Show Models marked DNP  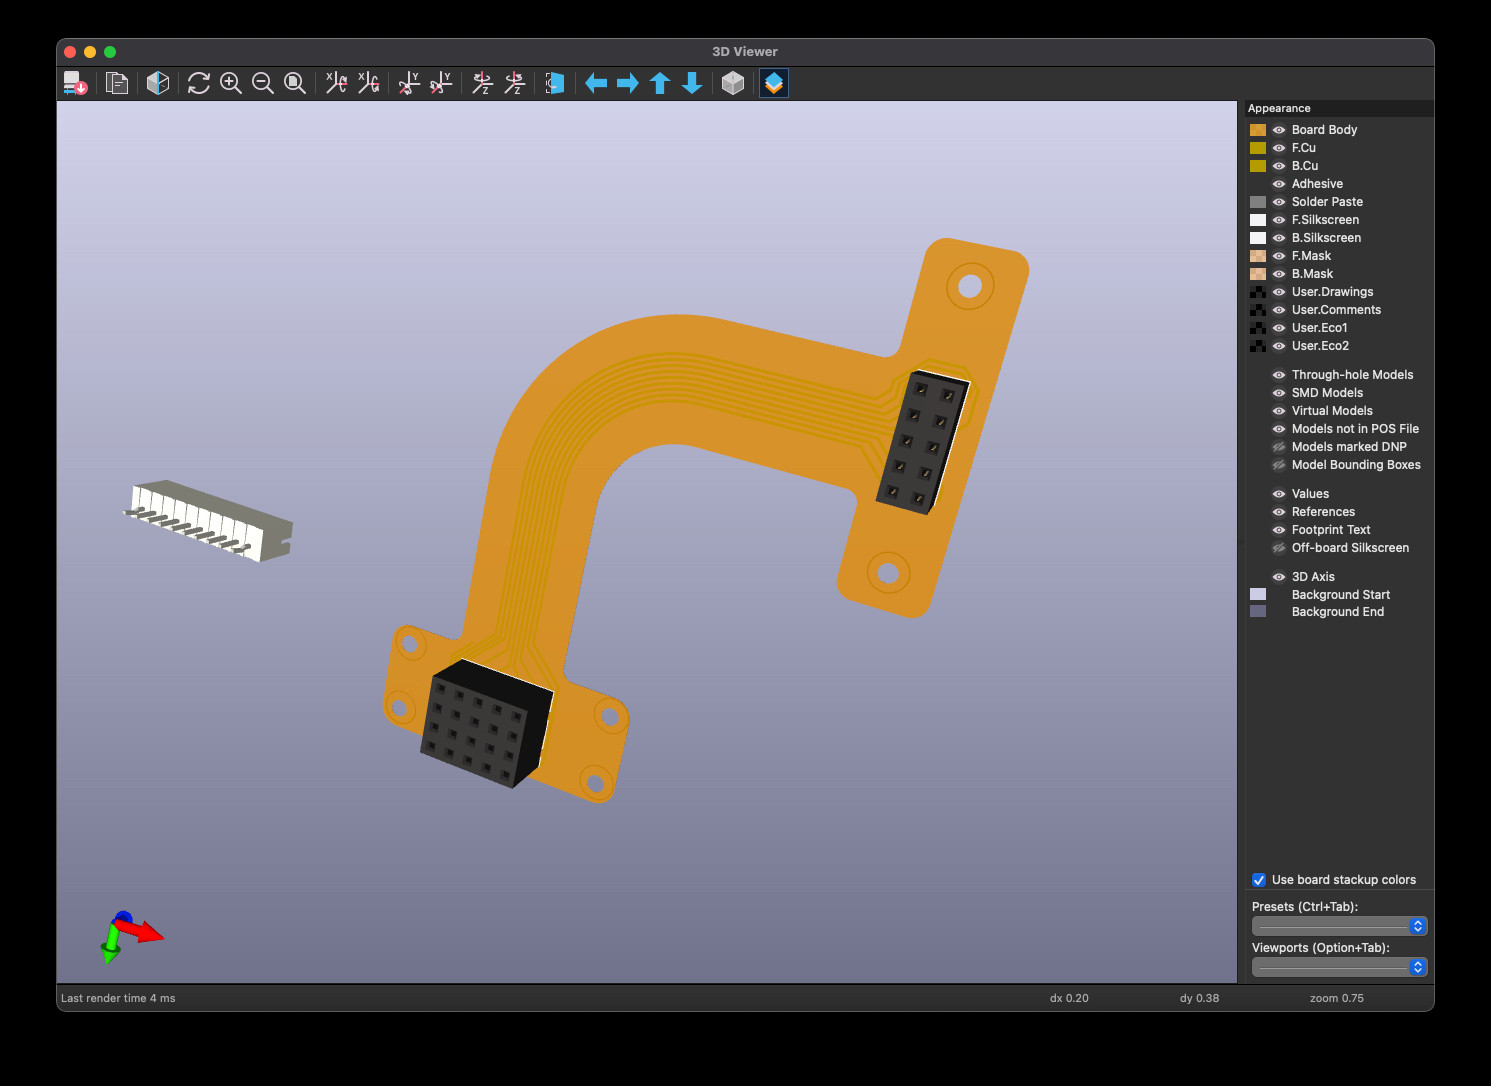click(1279, 447)
